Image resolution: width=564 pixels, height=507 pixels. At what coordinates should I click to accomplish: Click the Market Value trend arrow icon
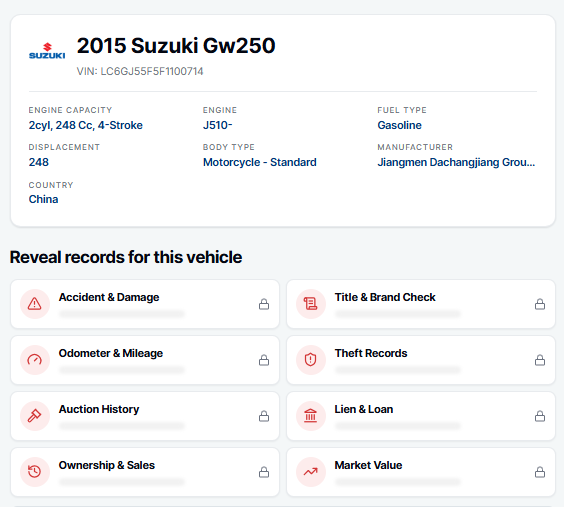tap(310, 471)
